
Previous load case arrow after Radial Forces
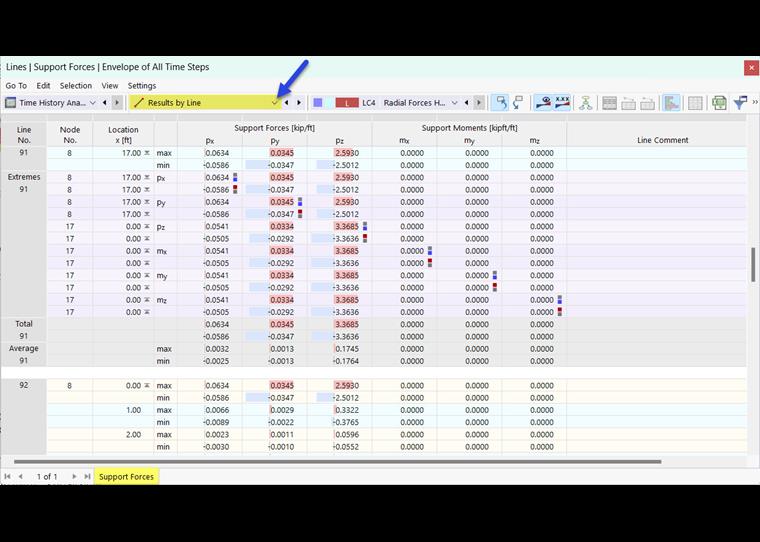tap(466, 103)
